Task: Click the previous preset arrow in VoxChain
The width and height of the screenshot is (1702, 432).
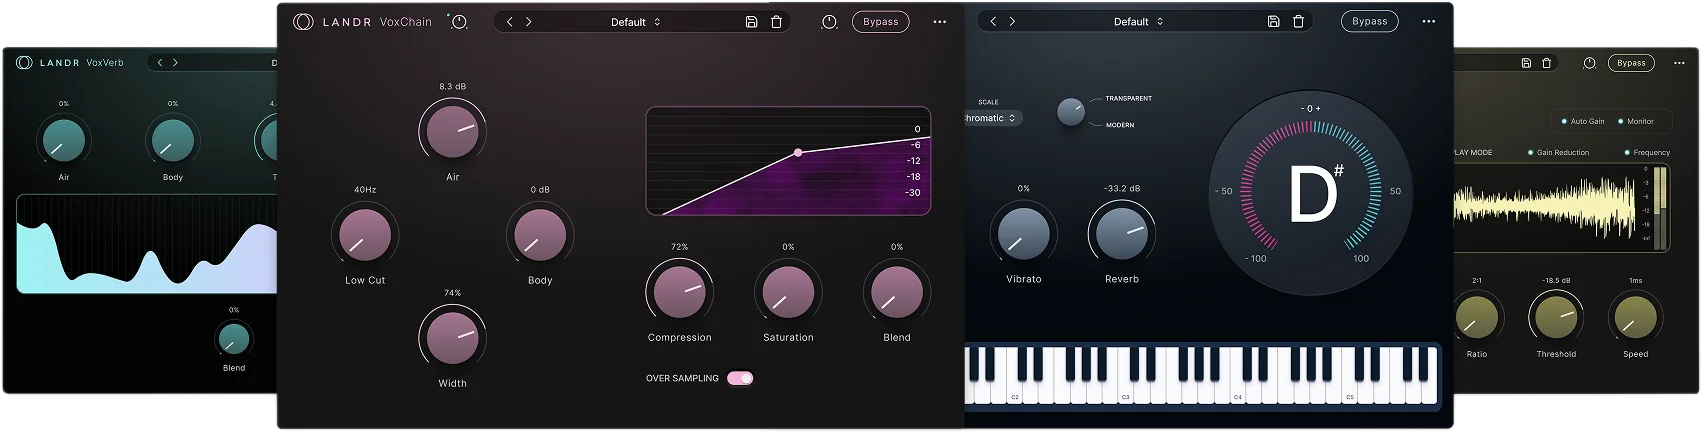Action: click(510, 22)
